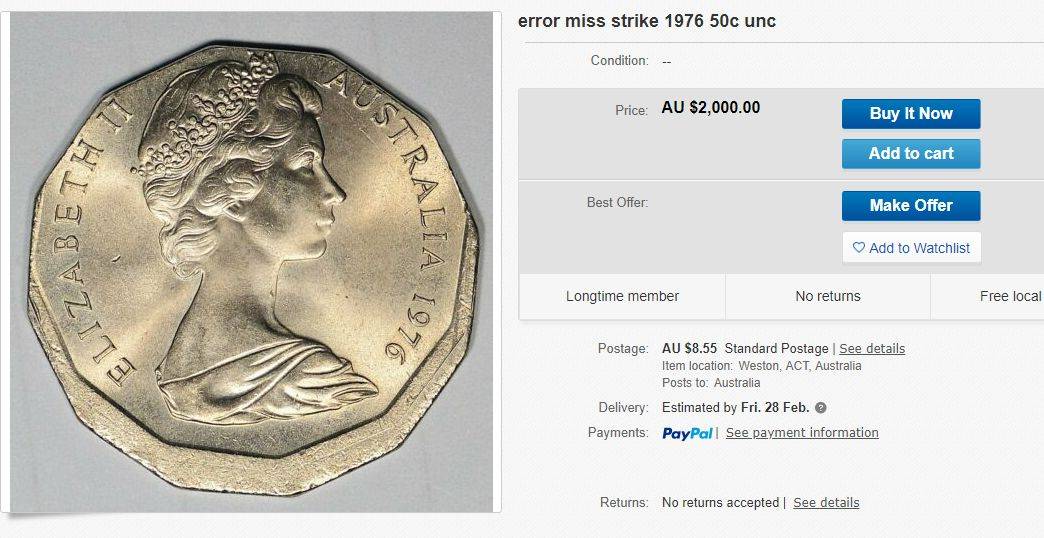Click the Free local info cell
The image size is (1044, 538).
(x=987, y=296)
